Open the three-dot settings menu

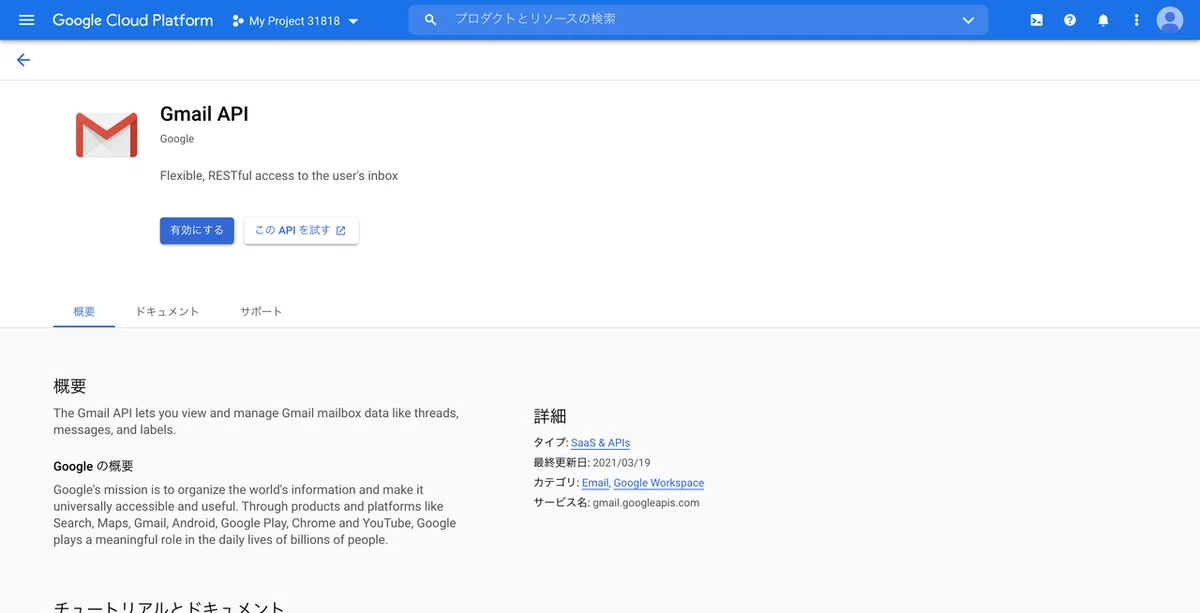1136,20
